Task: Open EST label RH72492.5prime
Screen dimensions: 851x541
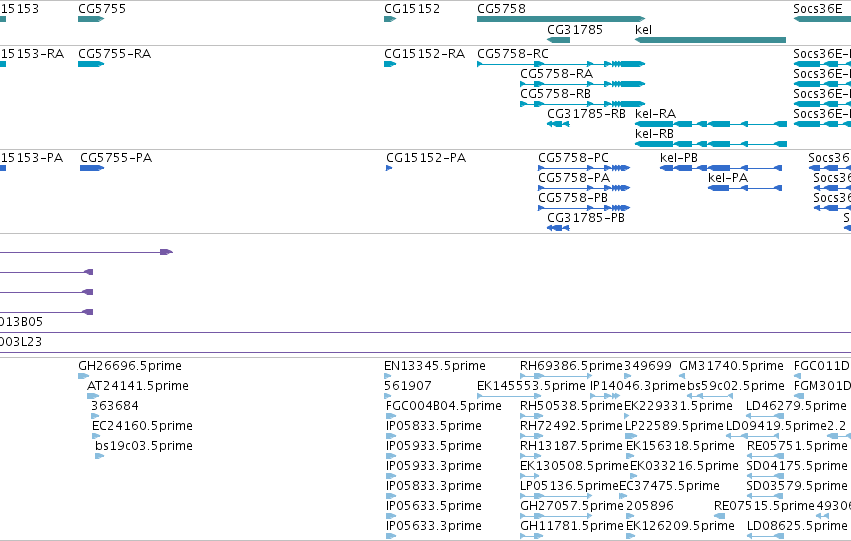Action: coord(571,426)
